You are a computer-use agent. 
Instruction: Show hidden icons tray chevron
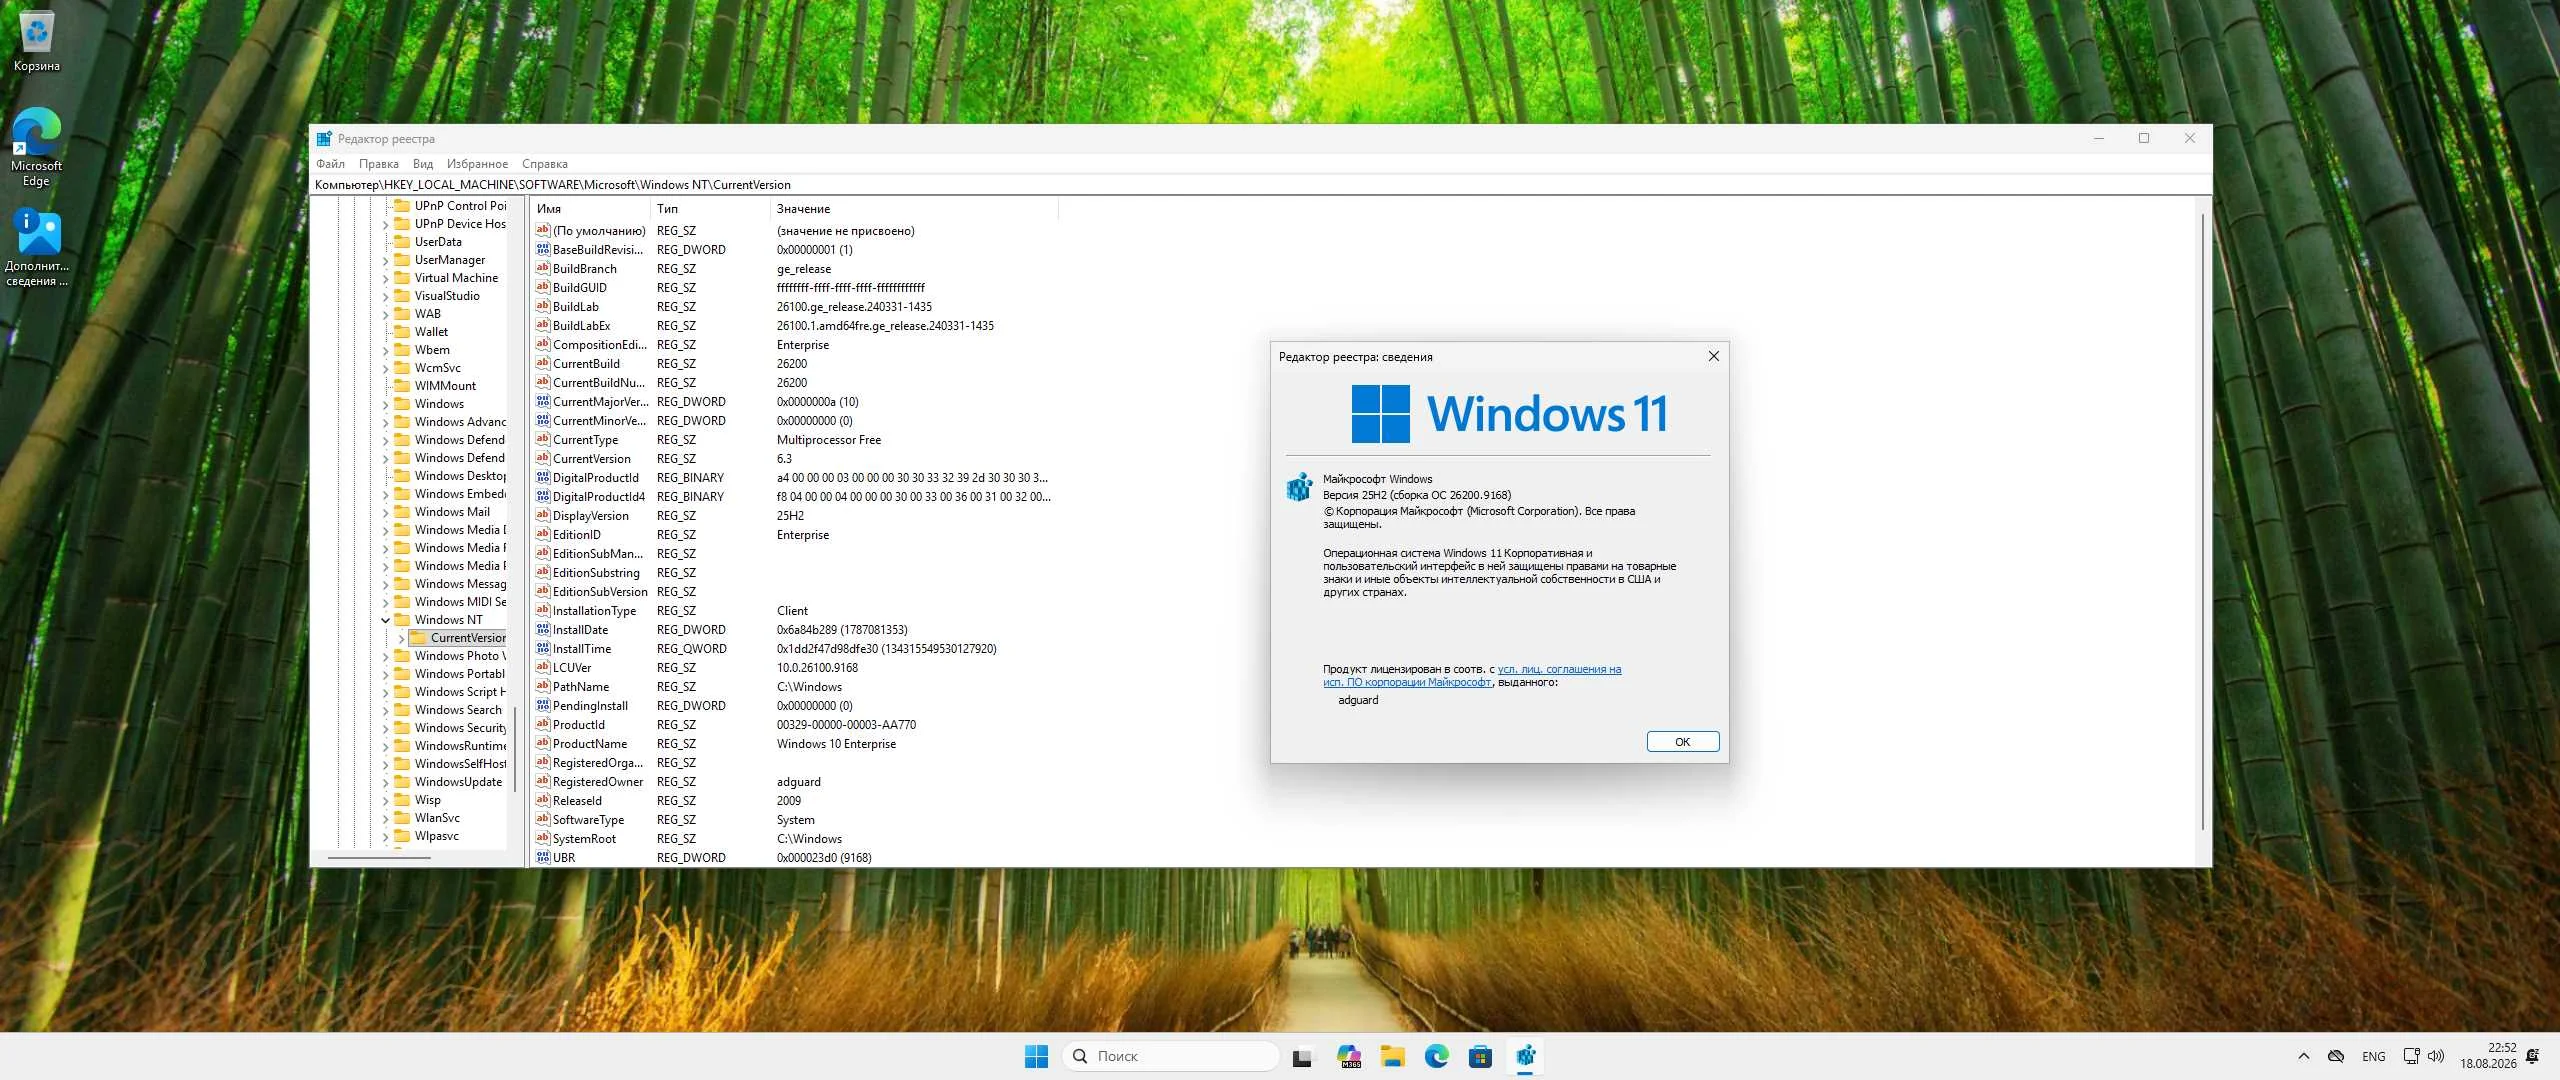pyautogui.click(x=2304, y=1056)
